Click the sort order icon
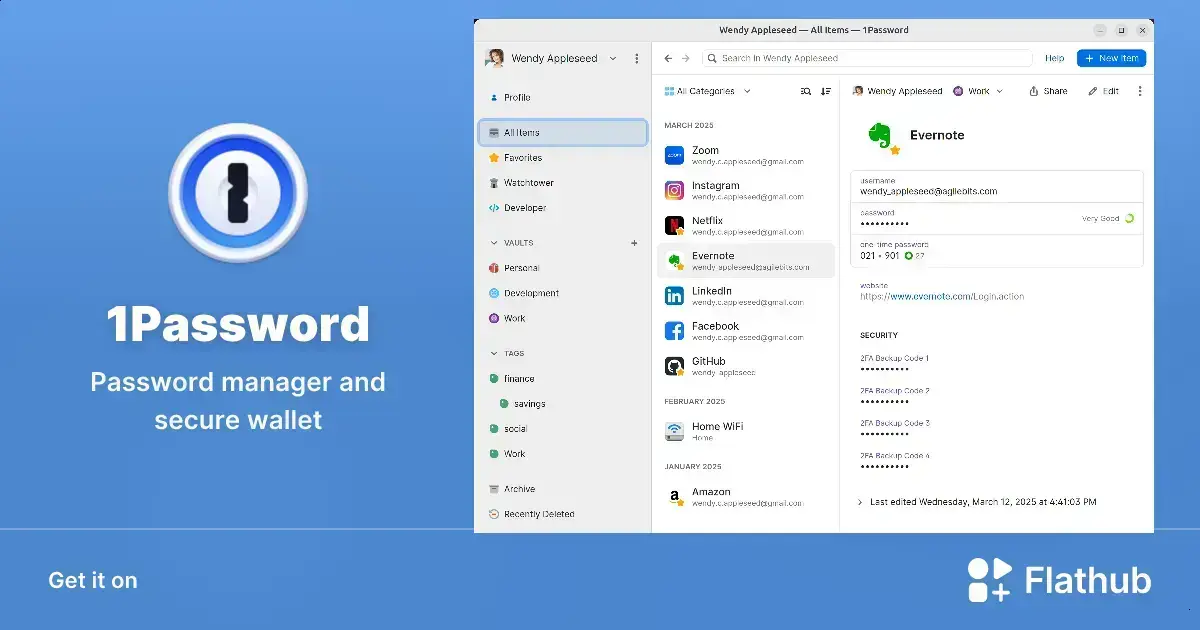1200x630 pixels. click(x=826, y=91)
